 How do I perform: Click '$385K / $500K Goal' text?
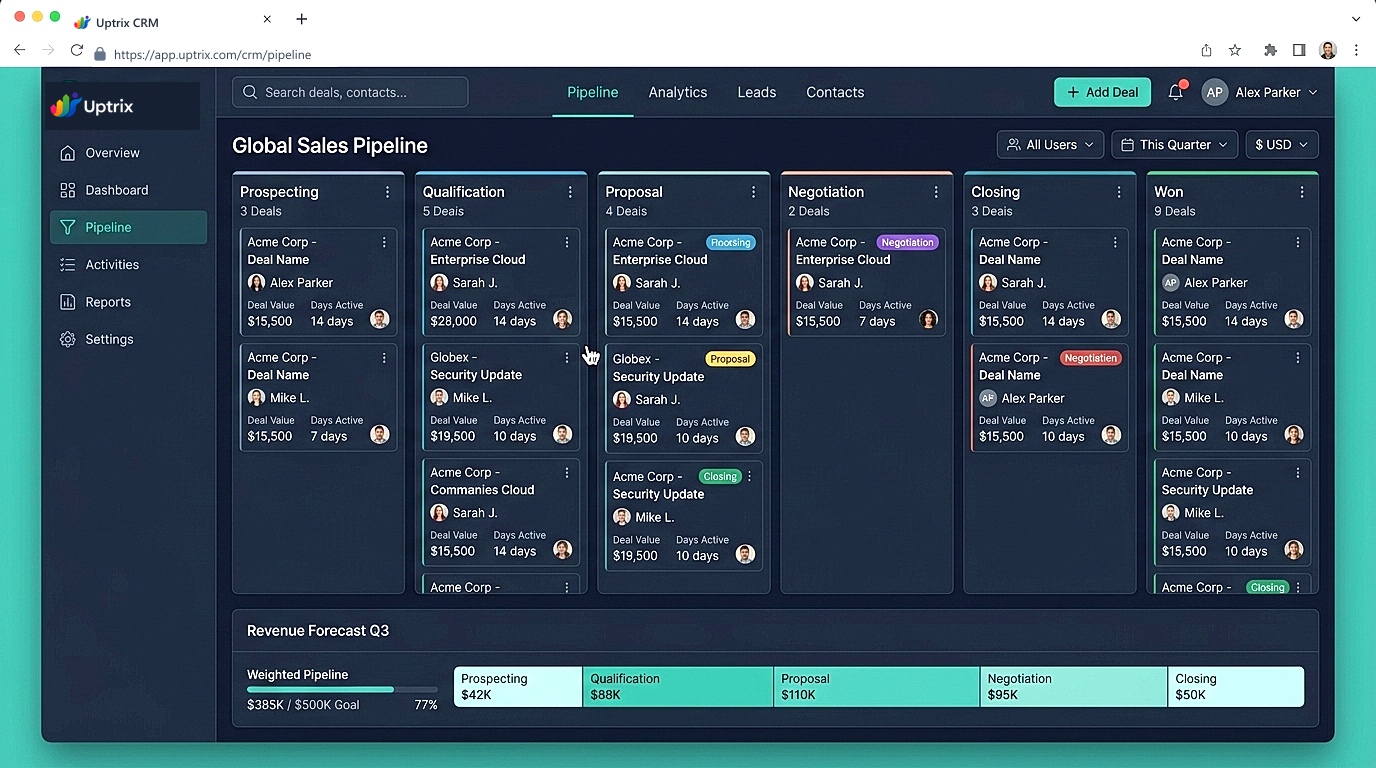(x=303, y=705)
